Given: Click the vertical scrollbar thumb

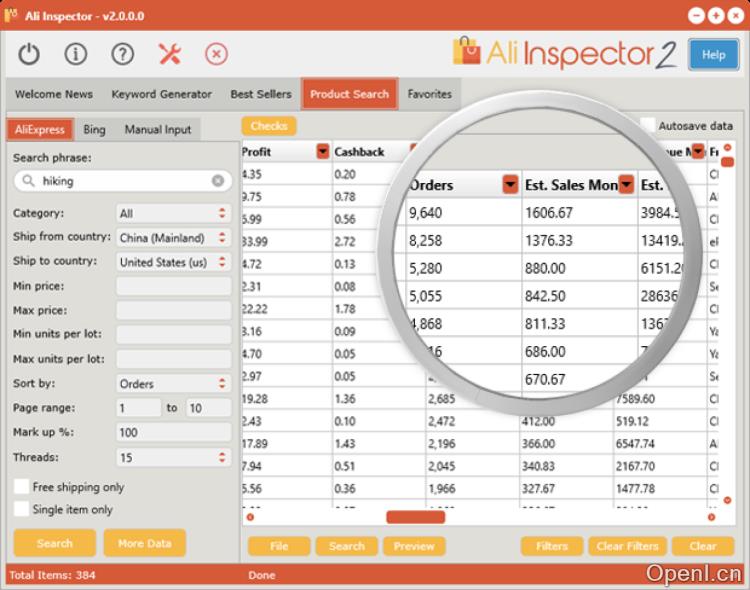Looking at the screenshot, I should pos(728,163).
